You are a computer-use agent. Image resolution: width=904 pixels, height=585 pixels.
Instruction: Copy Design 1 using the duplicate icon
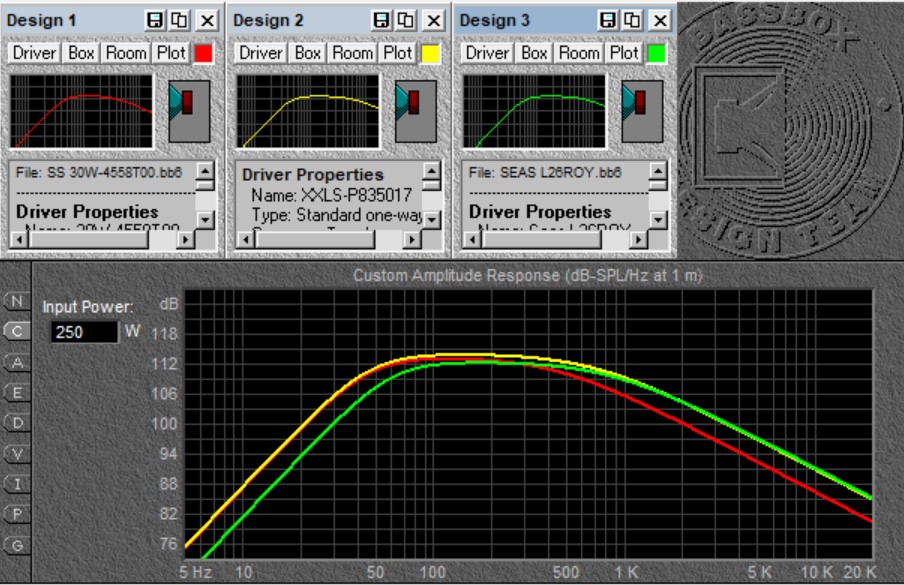tap(180, 21)
